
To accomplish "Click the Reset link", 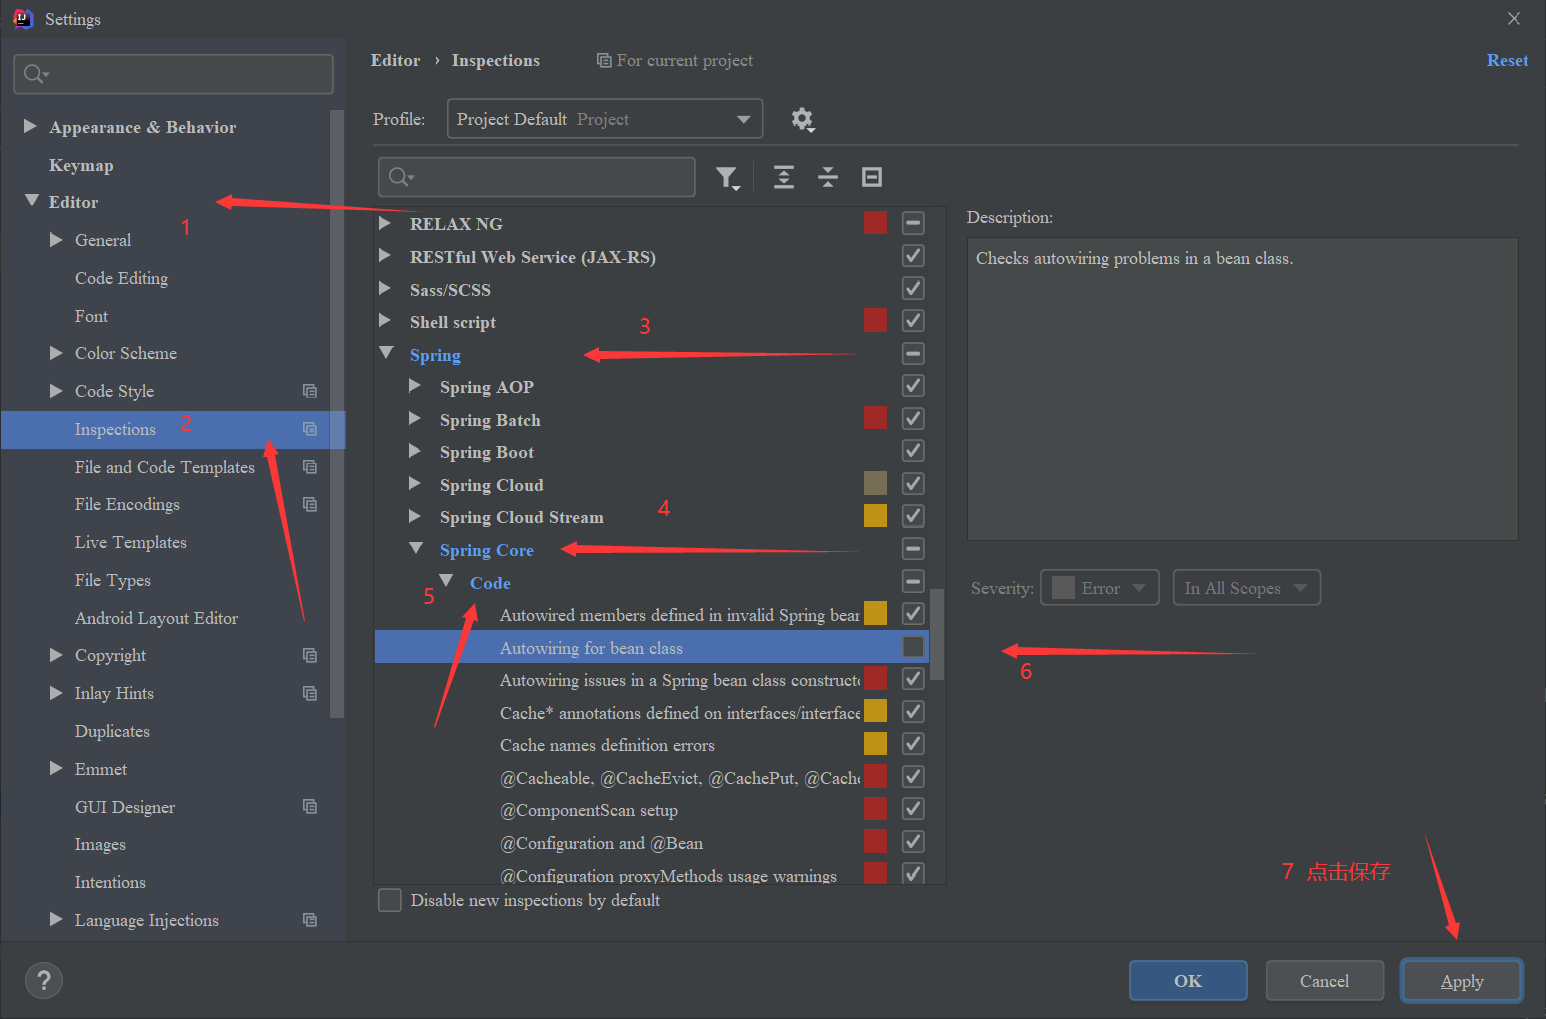I will [1507, 60].
